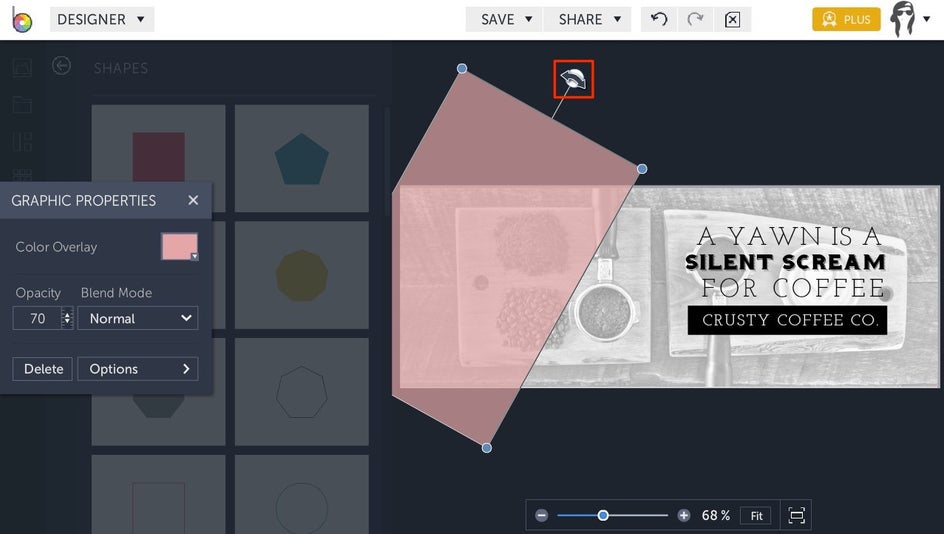Click the Delete button
944x534 pixels.
click(43, 369)
